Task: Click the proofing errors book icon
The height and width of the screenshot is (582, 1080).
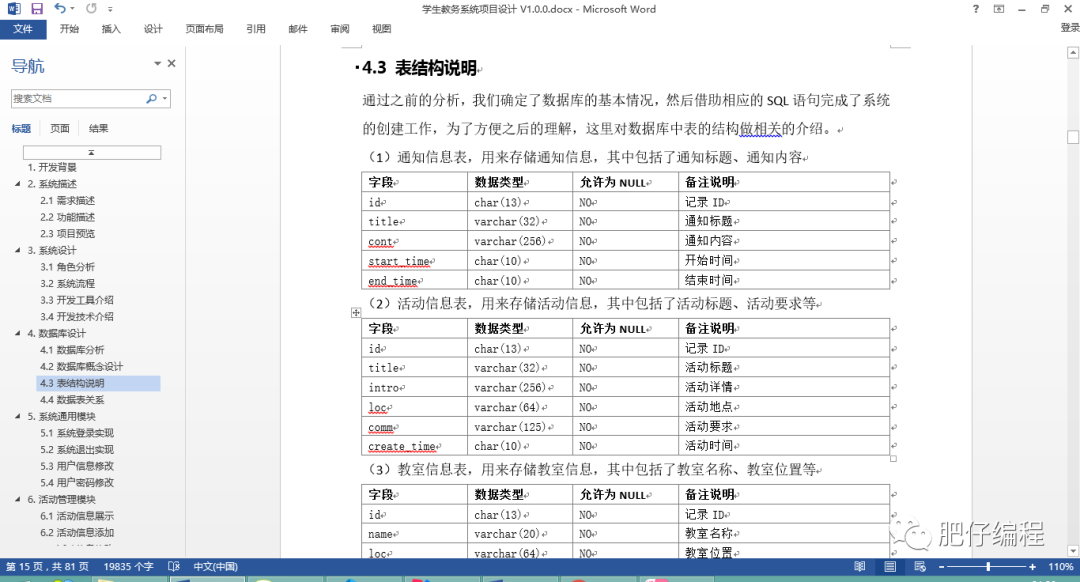Action: (x=174, y=566)
